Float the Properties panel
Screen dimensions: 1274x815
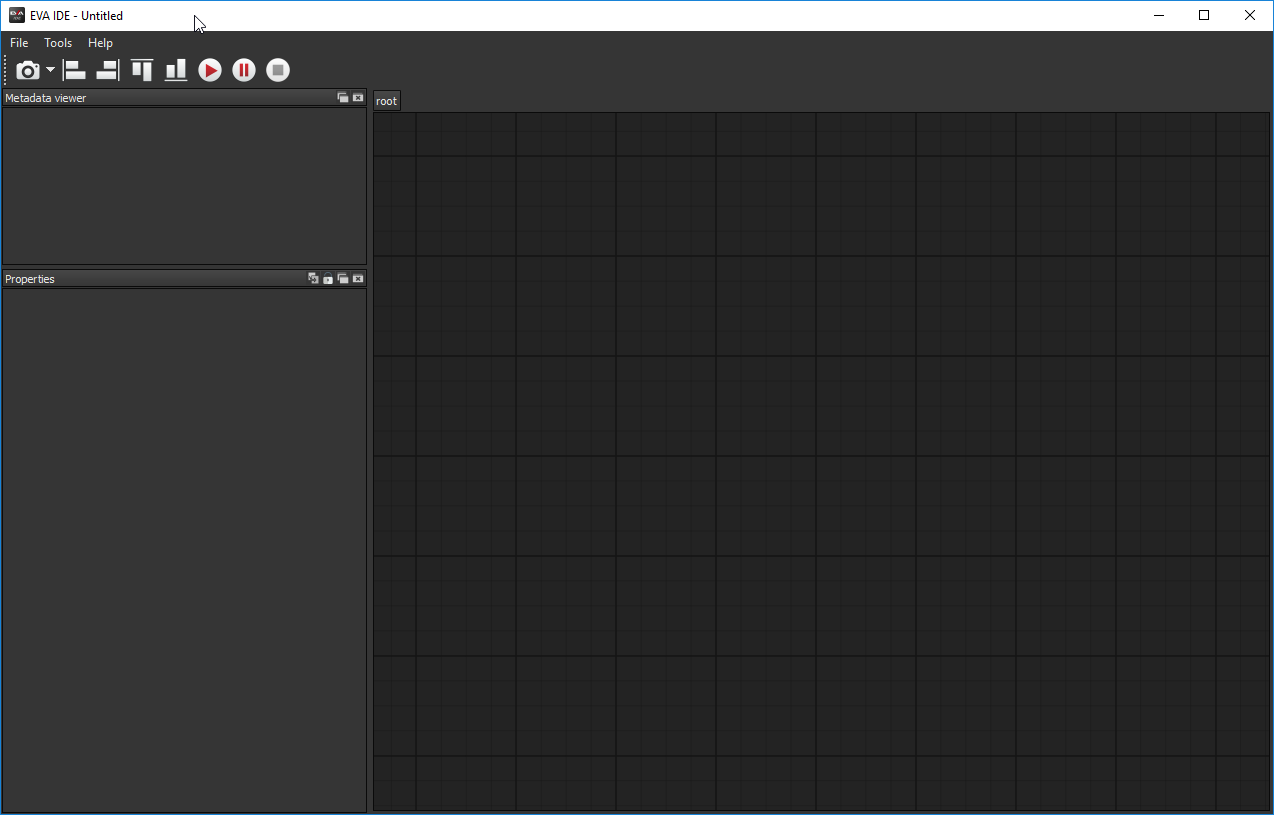coord(343,278)
